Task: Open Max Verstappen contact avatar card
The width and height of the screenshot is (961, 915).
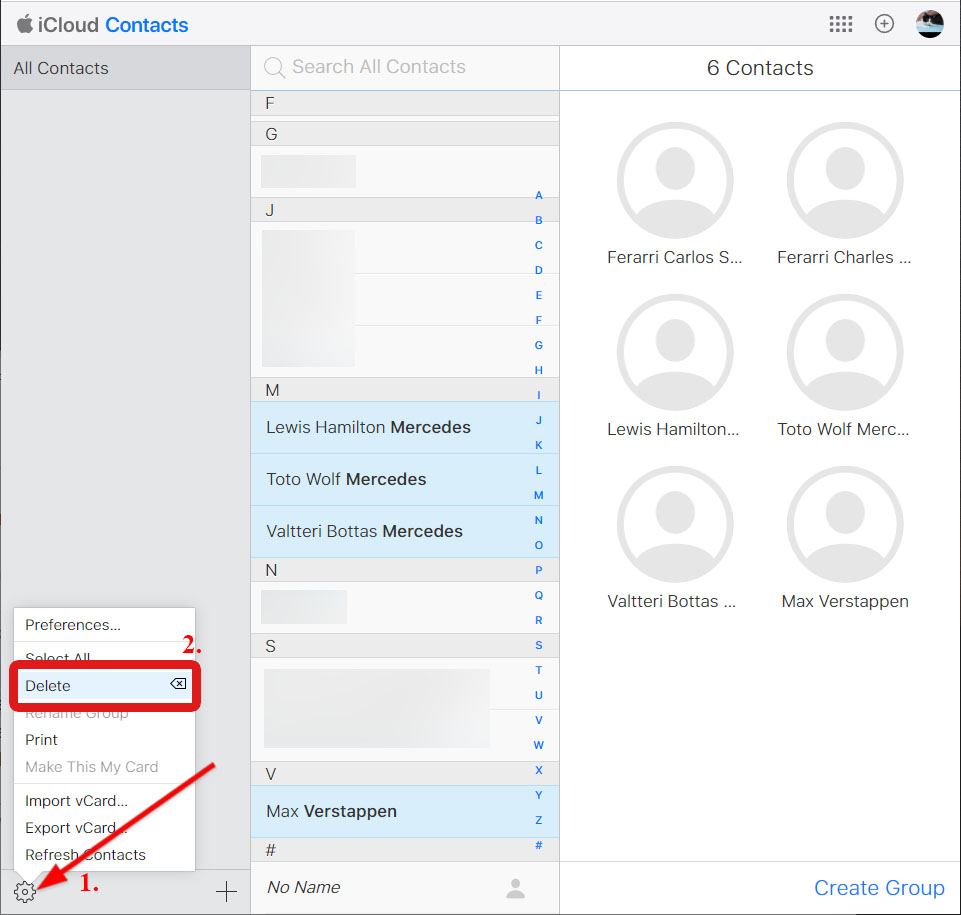Action: click(845, 525)
